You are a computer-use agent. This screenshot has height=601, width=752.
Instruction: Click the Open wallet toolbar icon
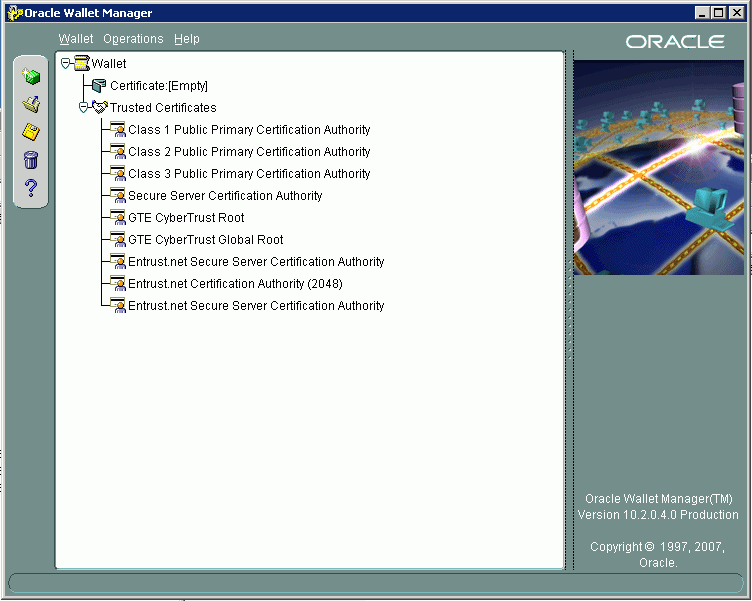31,104
